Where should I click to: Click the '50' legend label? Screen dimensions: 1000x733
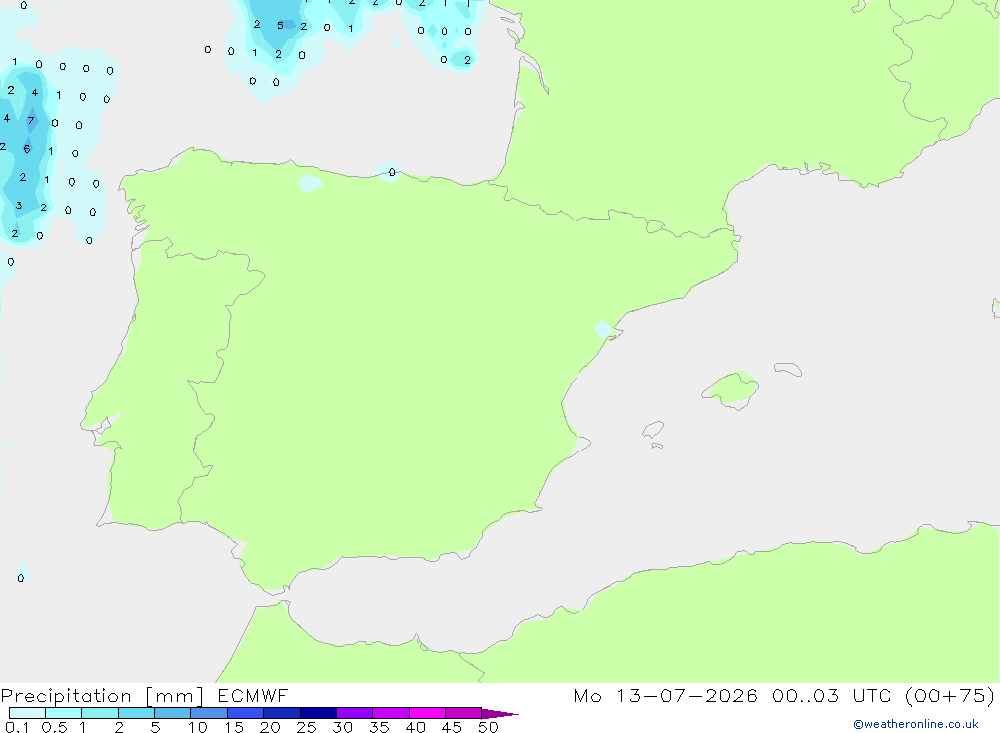coord(488,727)
